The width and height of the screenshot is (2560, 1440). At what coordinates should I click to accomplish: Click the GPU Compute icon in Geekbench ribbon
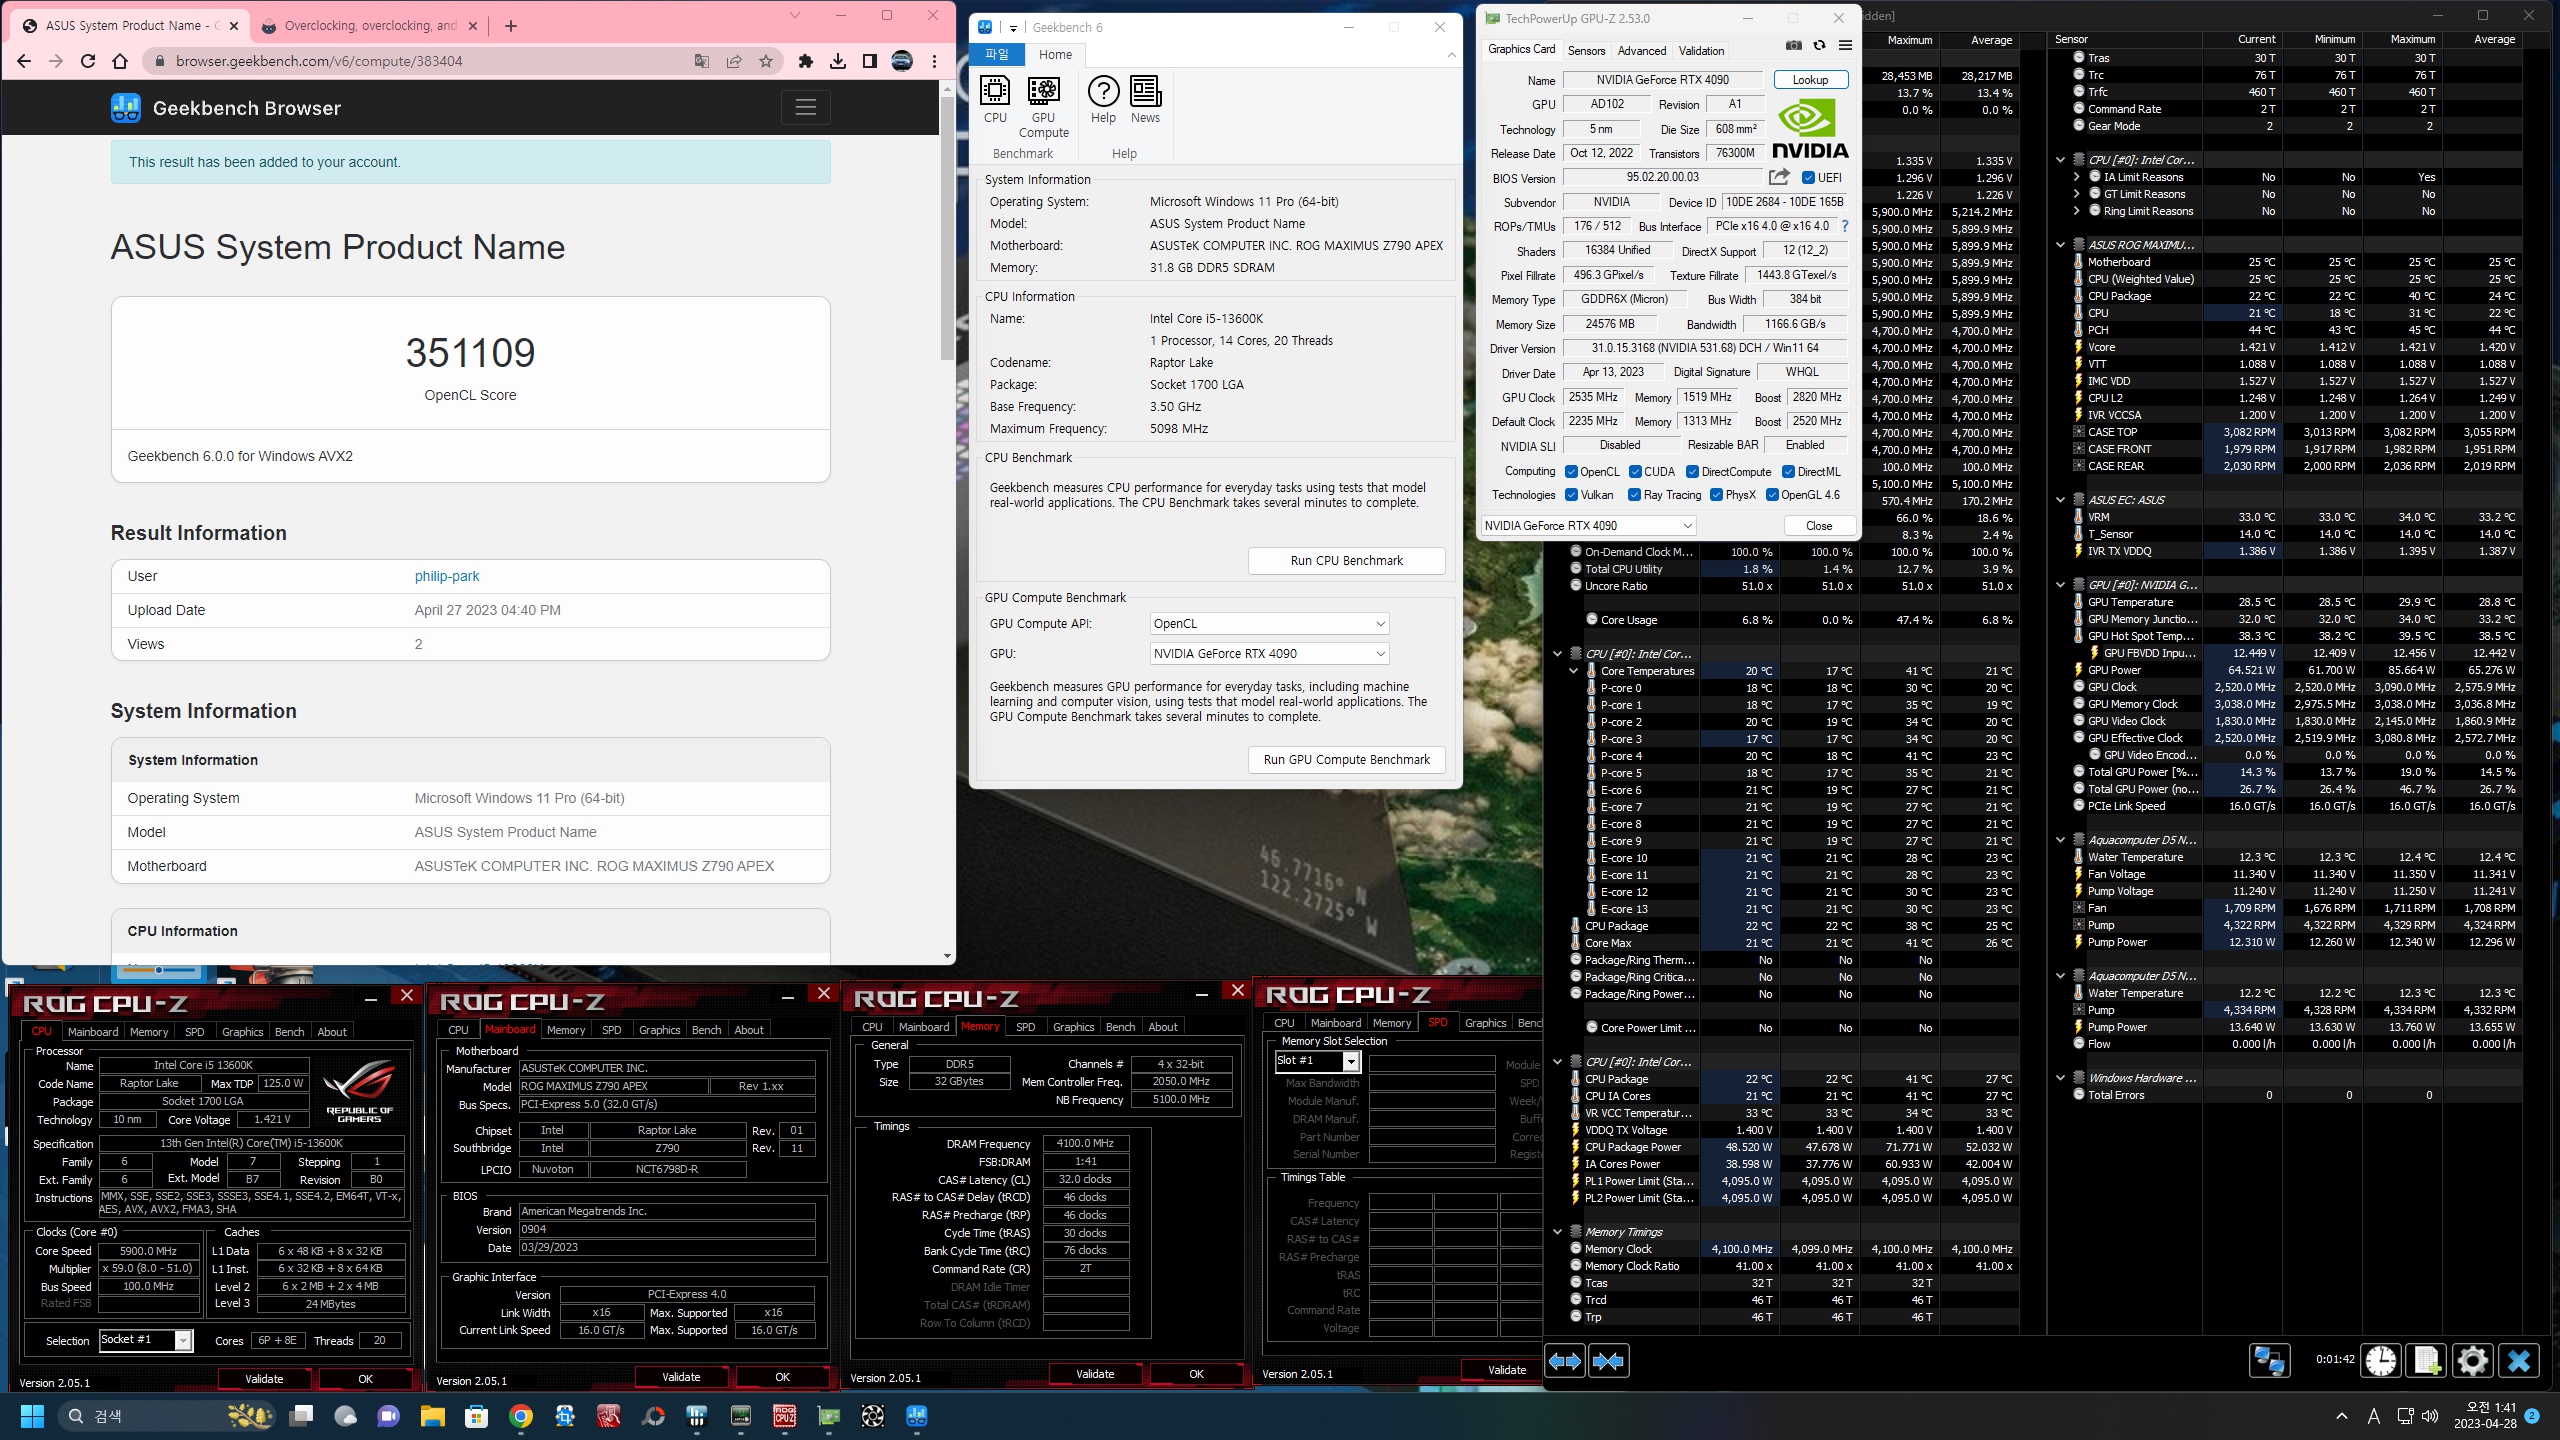pyautogui.click(x=1043, y=106)
